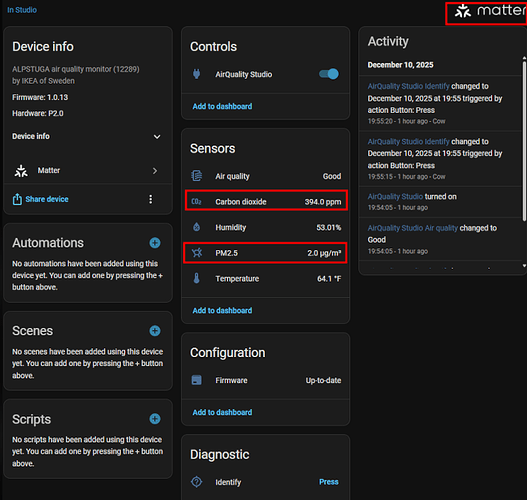Click the Activity scrollbar down arrow
527x500 pixels.
point(524,265)
